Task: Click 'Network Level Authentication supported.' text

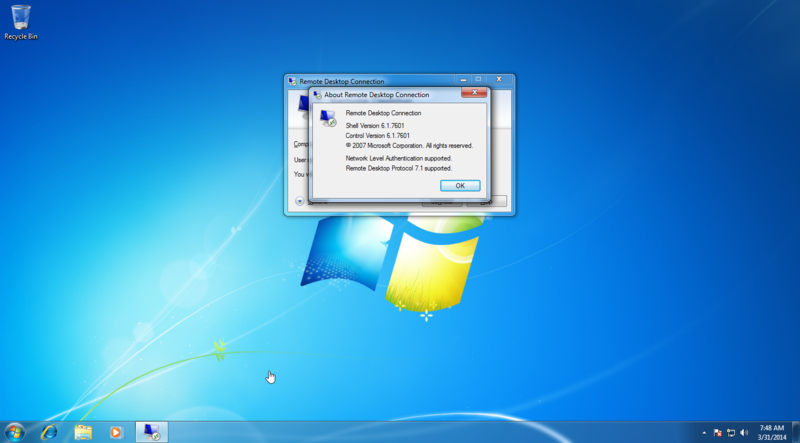Action: 398,158
